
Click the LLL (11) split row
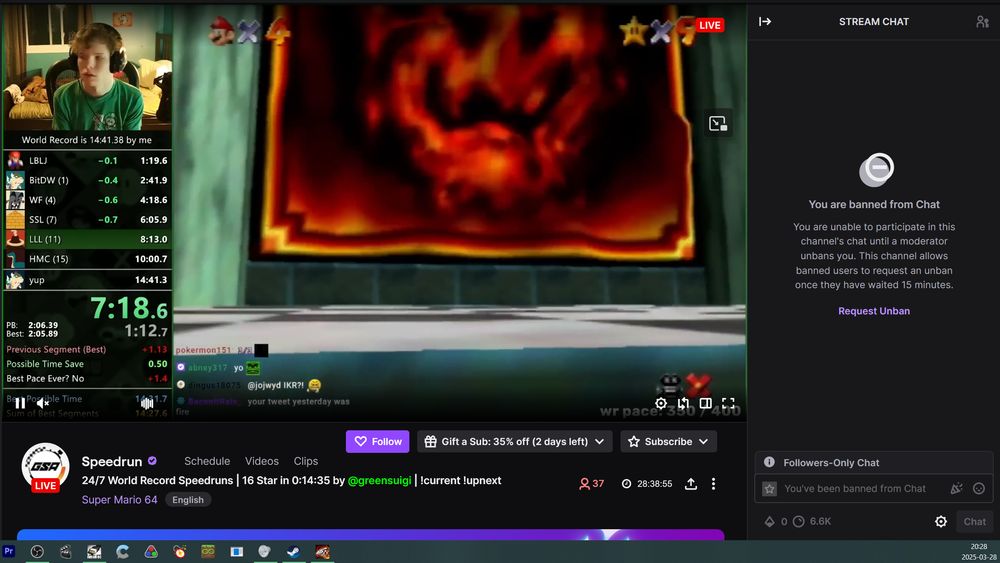point(87,239)
